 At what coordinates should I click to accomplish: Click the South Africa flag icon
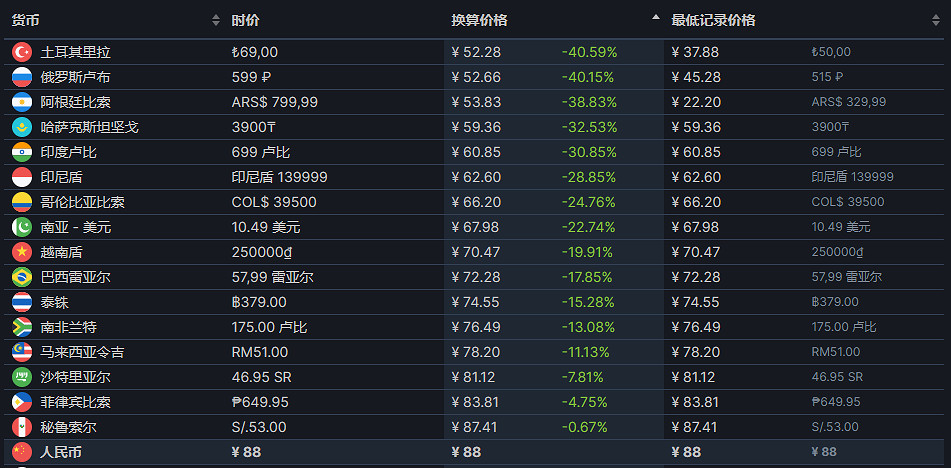point(22,327)
